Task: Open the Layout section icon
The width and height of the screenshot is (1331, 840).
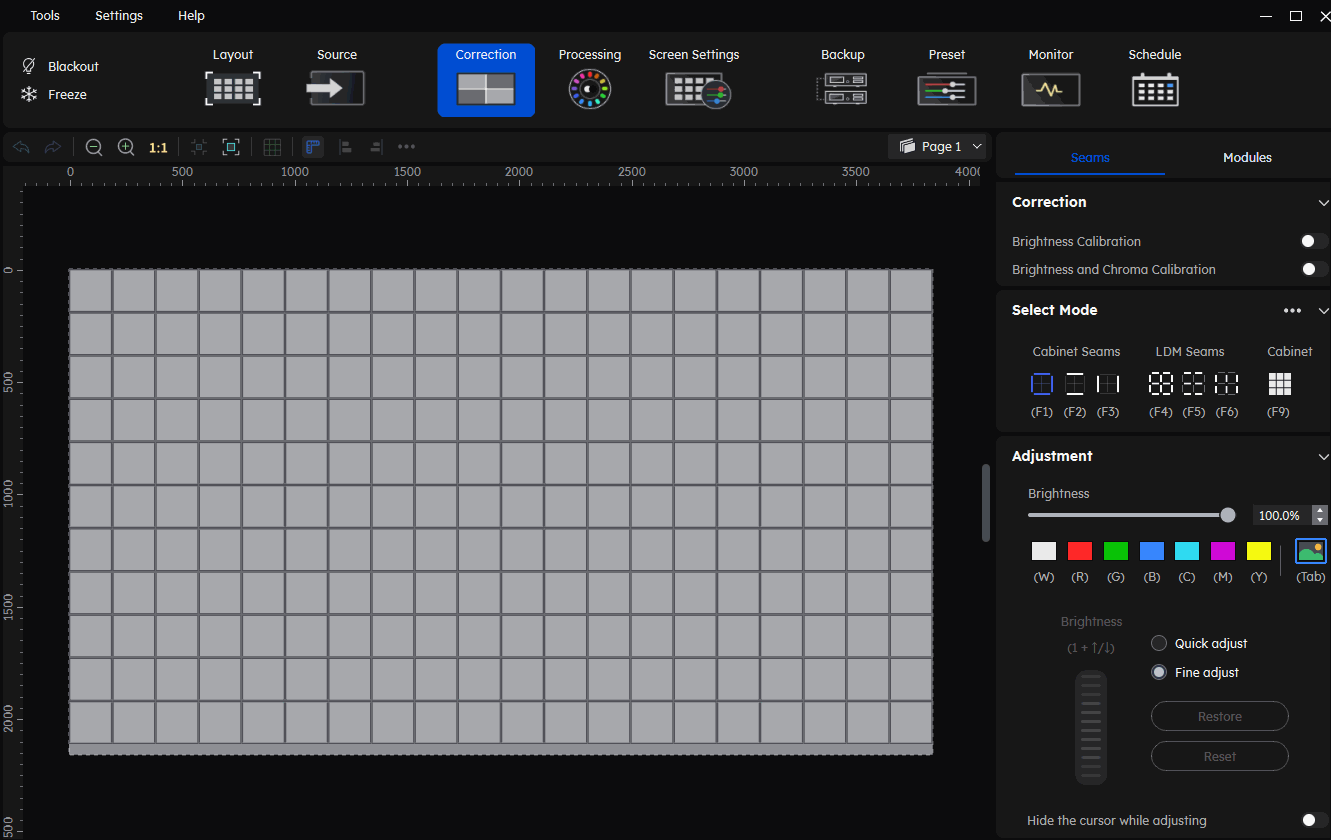Action: [x=233, y=88]
